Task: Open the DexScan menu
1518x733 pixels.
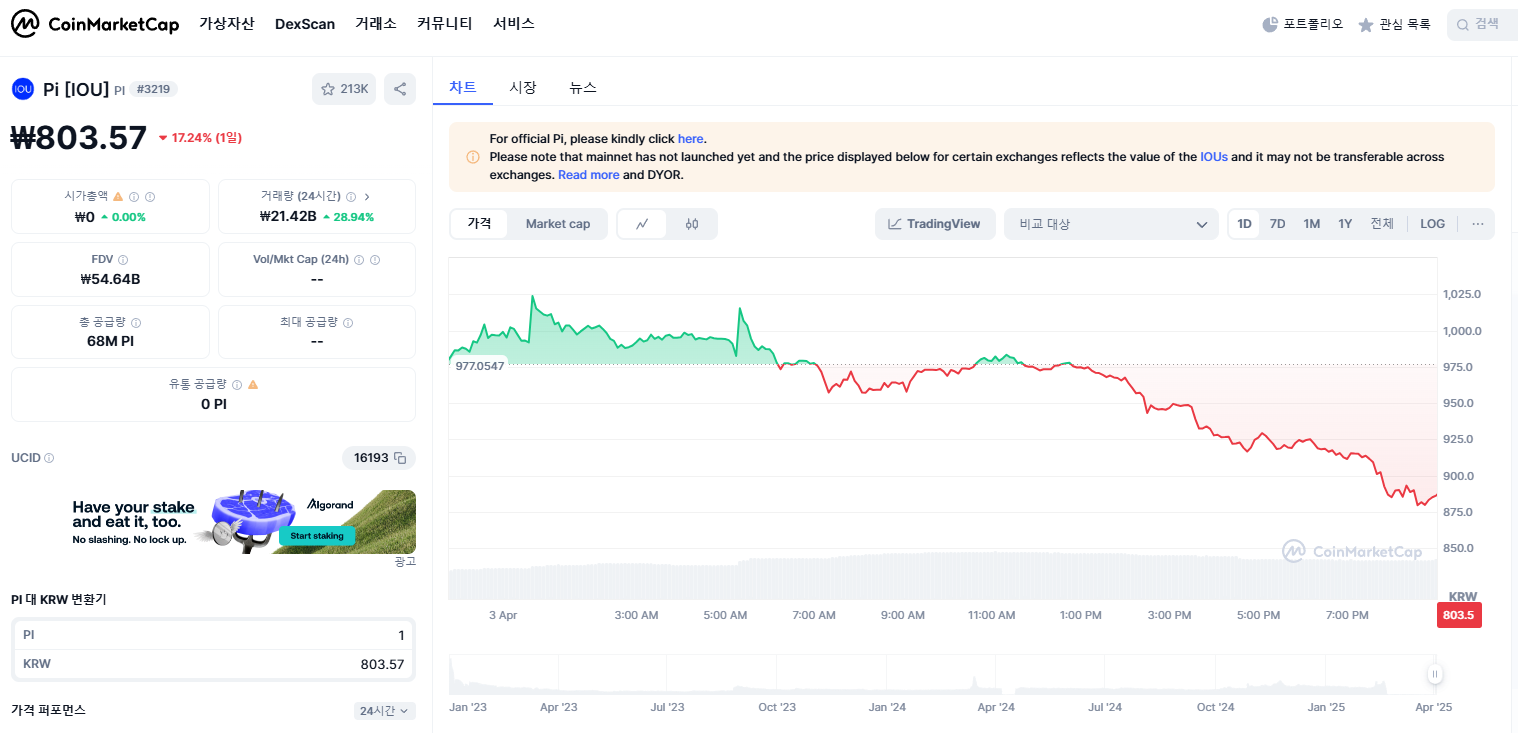Action: [305, 24]
